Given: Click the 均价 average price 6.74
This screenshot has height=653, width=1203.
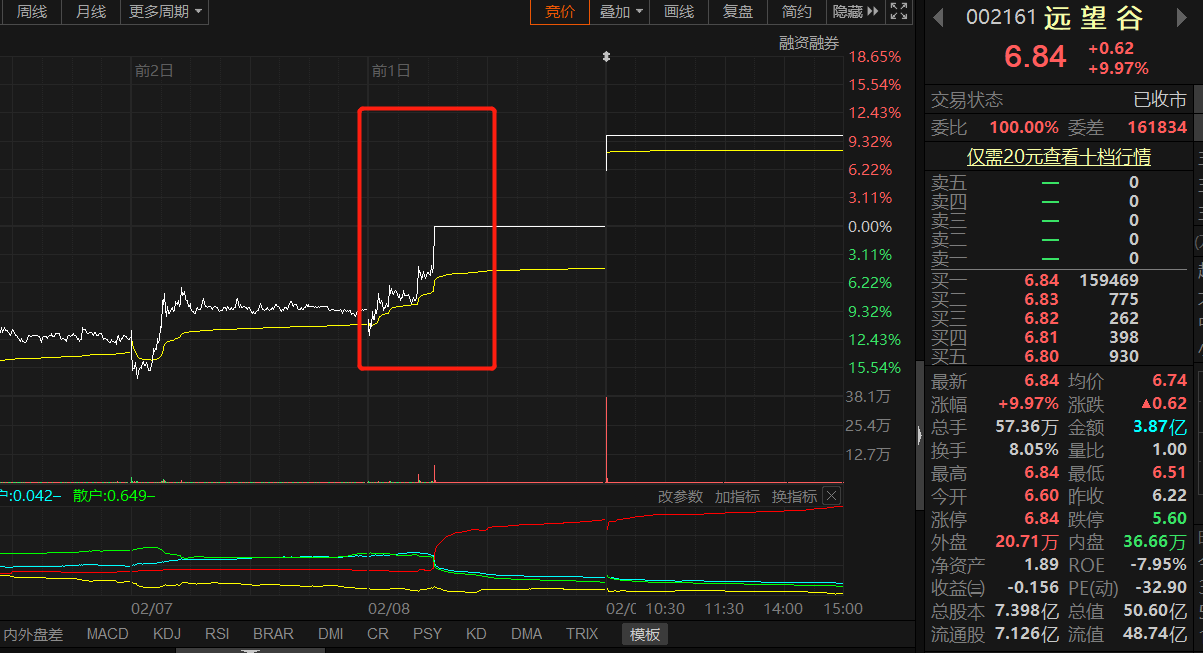Looking at the screenshot, I should pos(1169,381).
